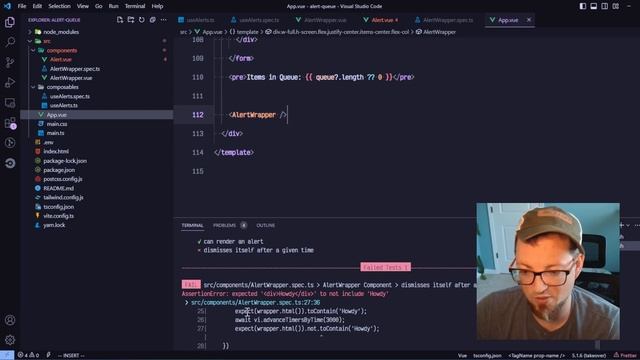Open the Selection menu
The height and width of the screenshot is (360, 640).
(59, 6)
